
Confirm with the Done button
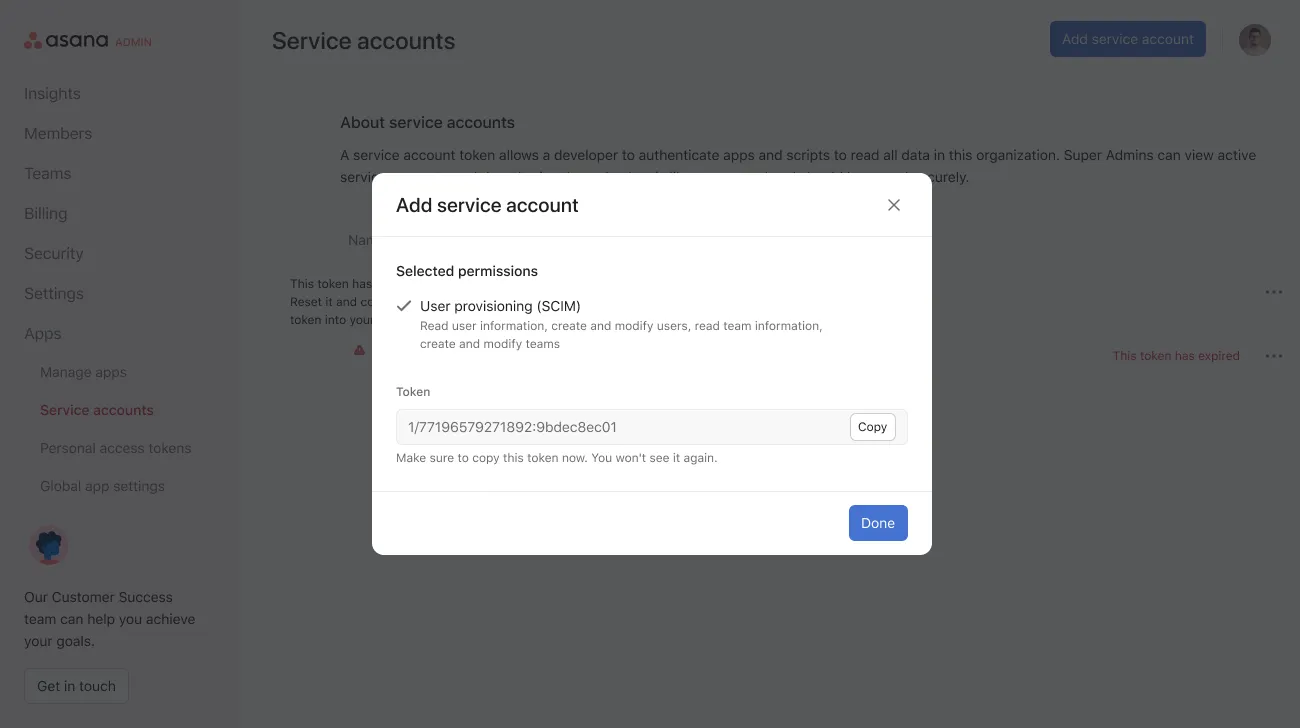coord(877,523)
